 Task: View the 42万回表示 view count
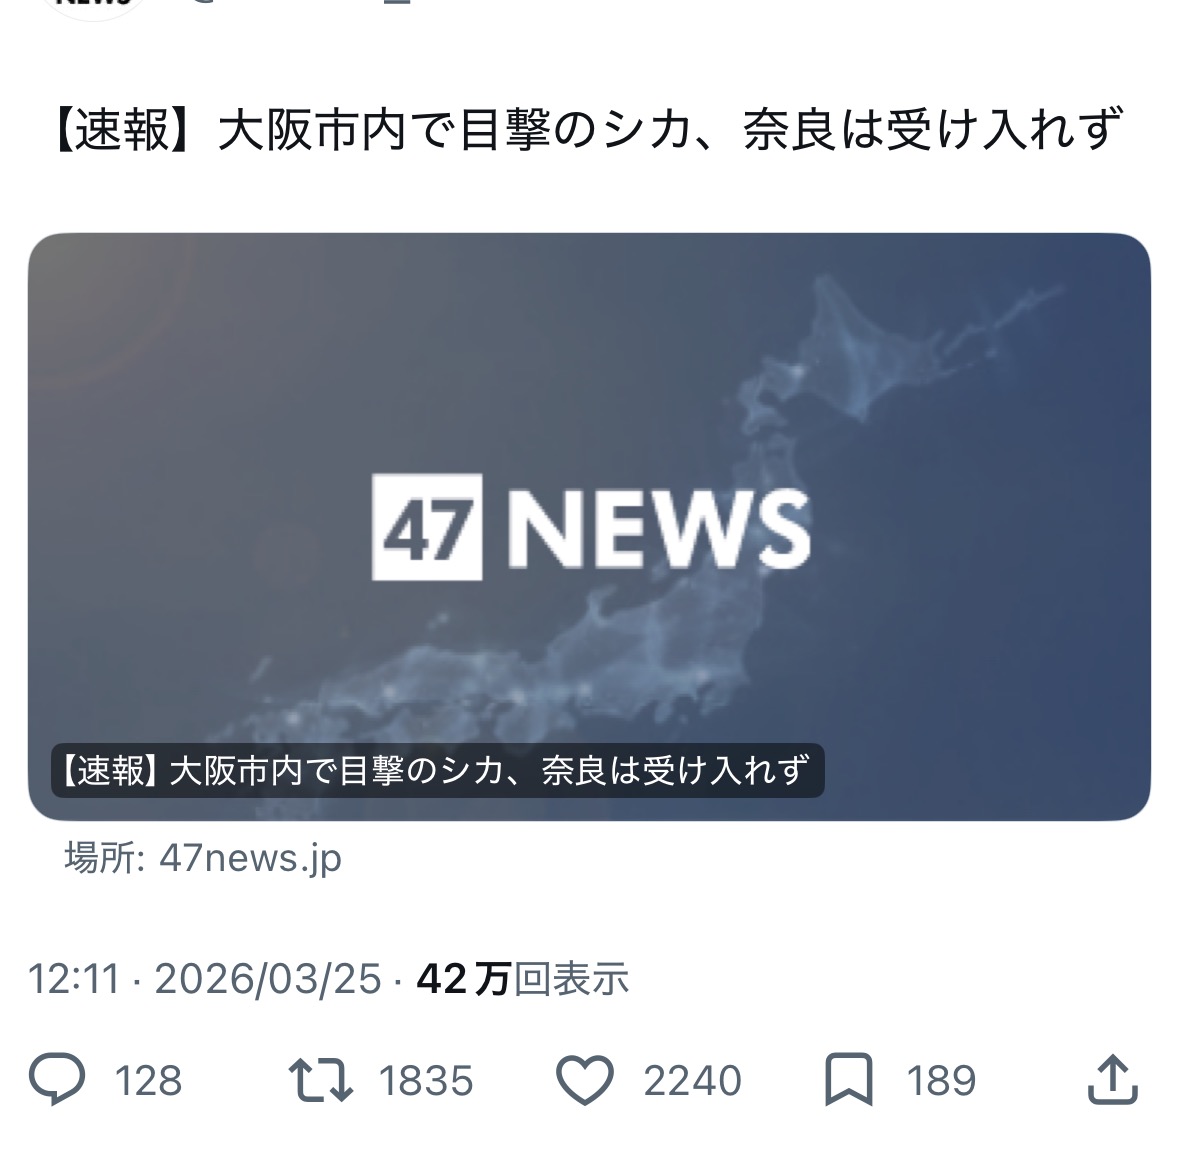click(523, 979)
